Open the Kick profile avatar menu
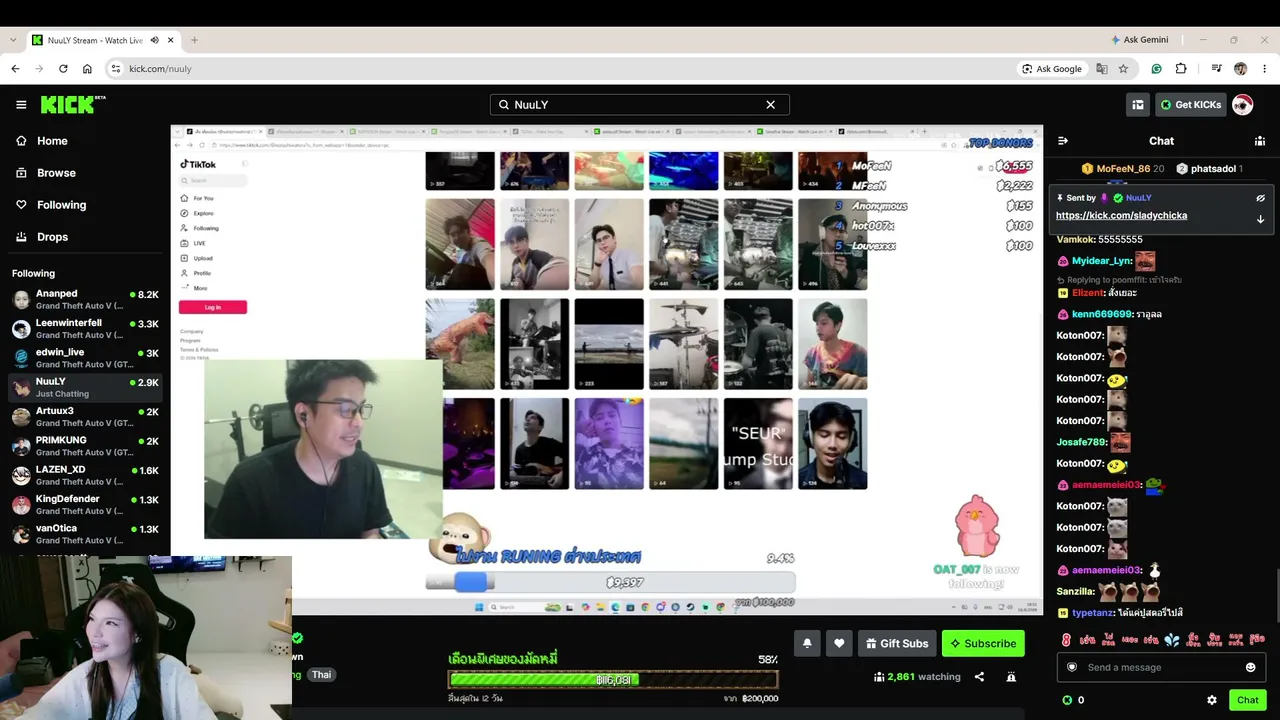 click(1242, 105)
